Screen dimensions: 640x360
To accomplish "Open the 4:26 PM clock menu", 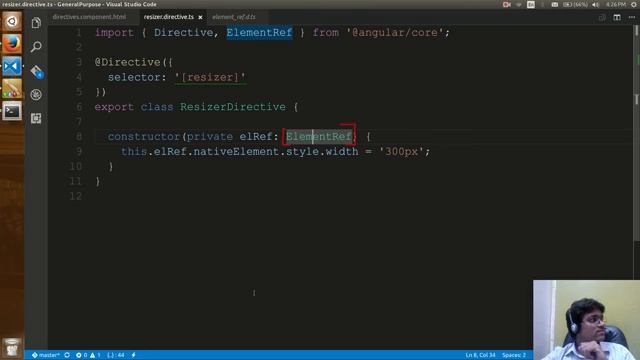I will tap(616, 4).
